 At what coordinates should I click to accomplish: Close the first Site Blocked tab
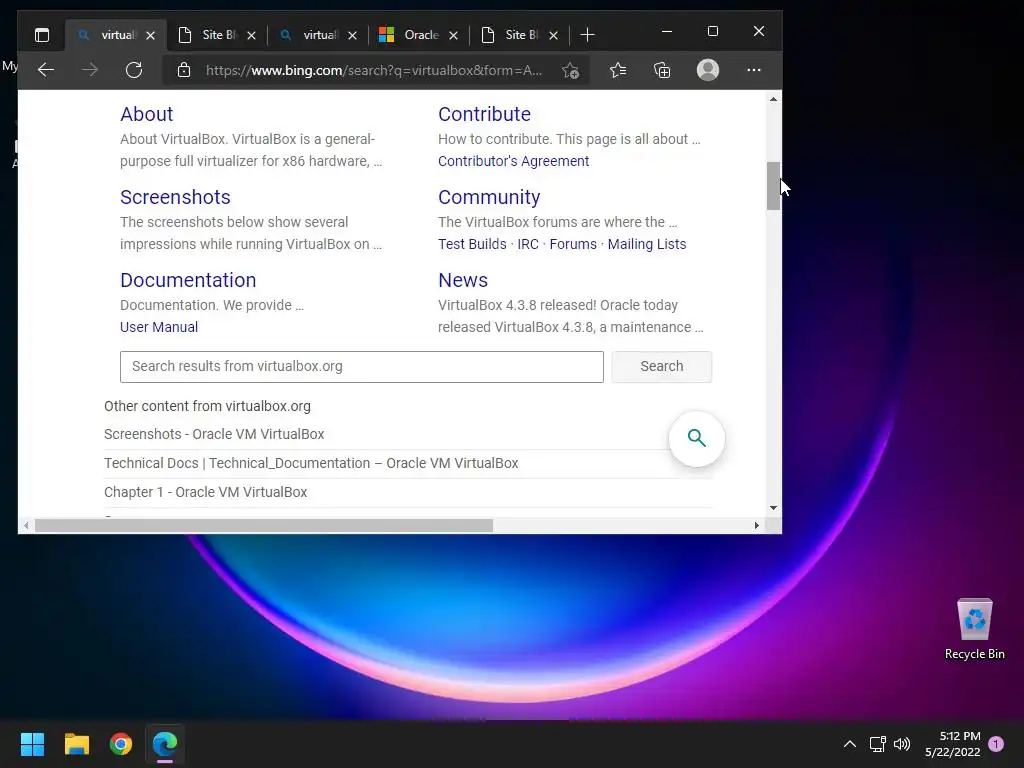(251, 35)
